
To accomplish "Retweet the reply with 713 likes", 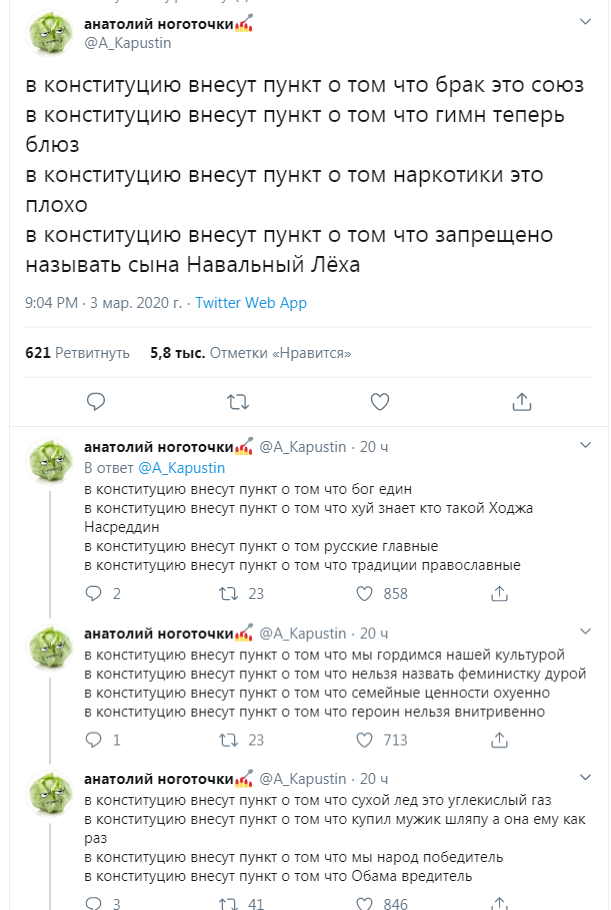I will 229,740.
